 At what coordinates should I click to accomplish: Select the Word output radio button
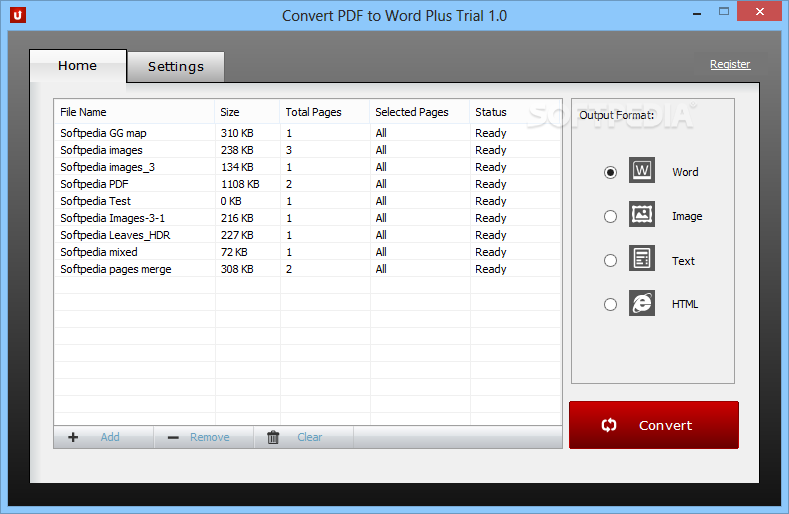point(610,172)
